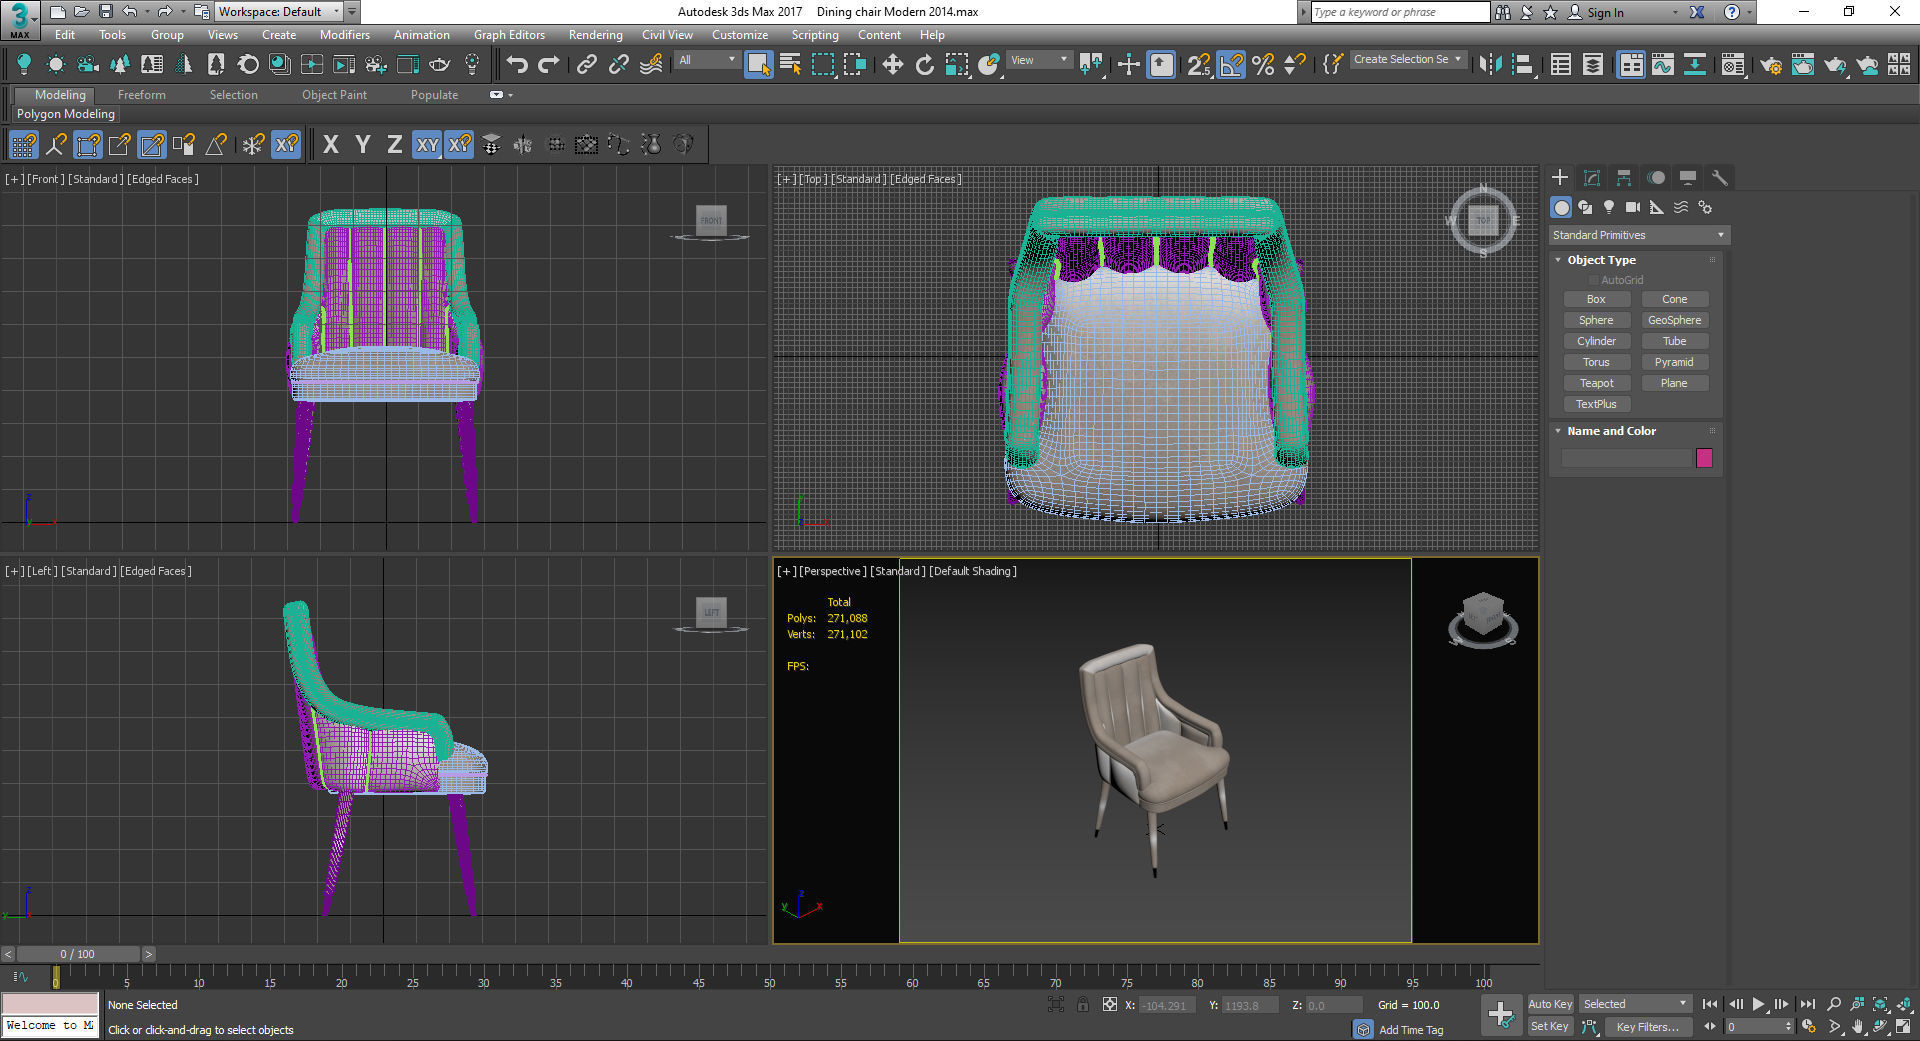Viewport: 1920px width, 1041px height.
Task: Click the Pan View hand icon
Action: pos(1857,1026)
